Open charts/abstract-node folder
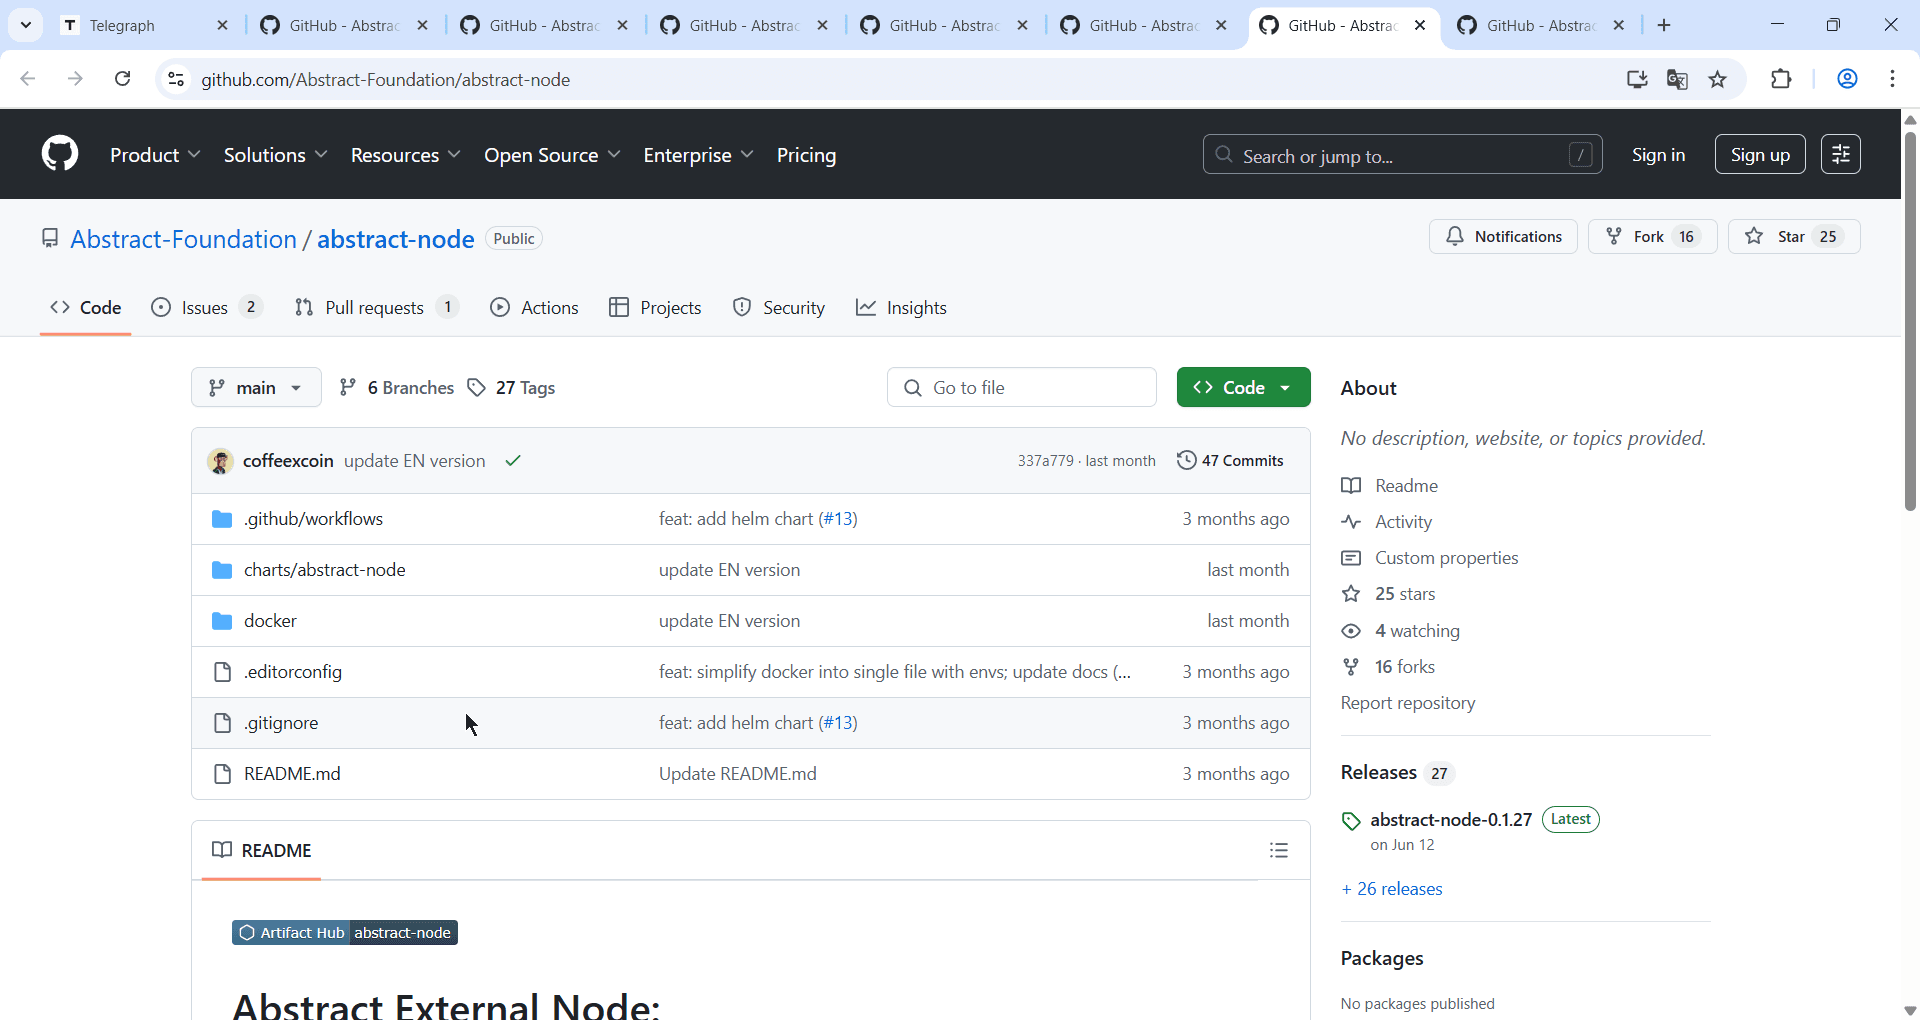 coord(324,570)
